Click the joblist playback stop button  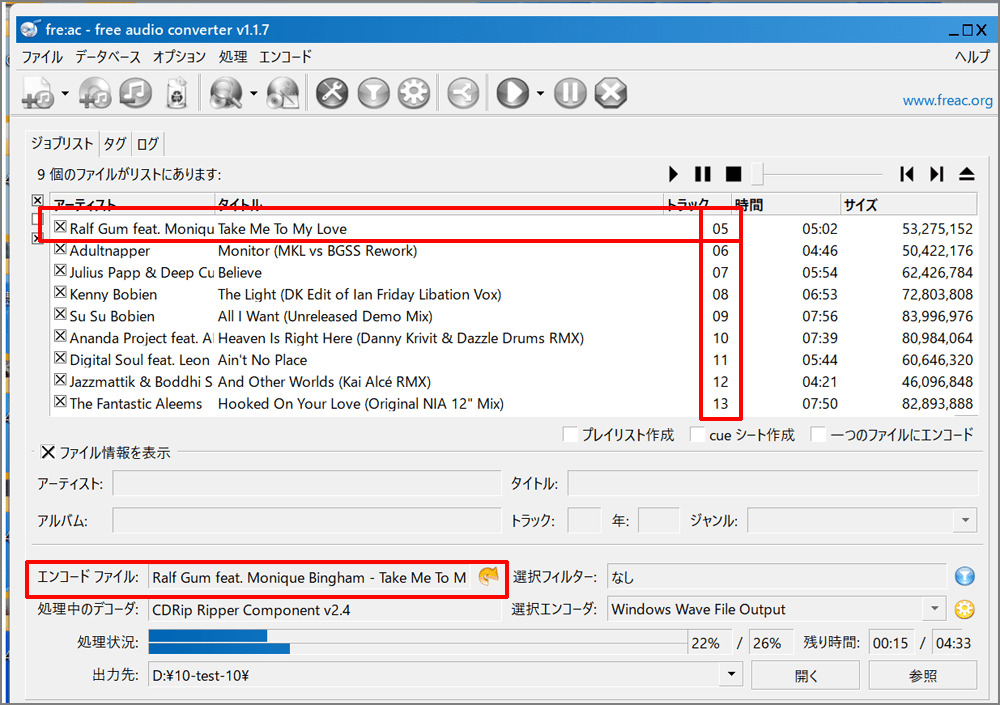pos(733,174)
